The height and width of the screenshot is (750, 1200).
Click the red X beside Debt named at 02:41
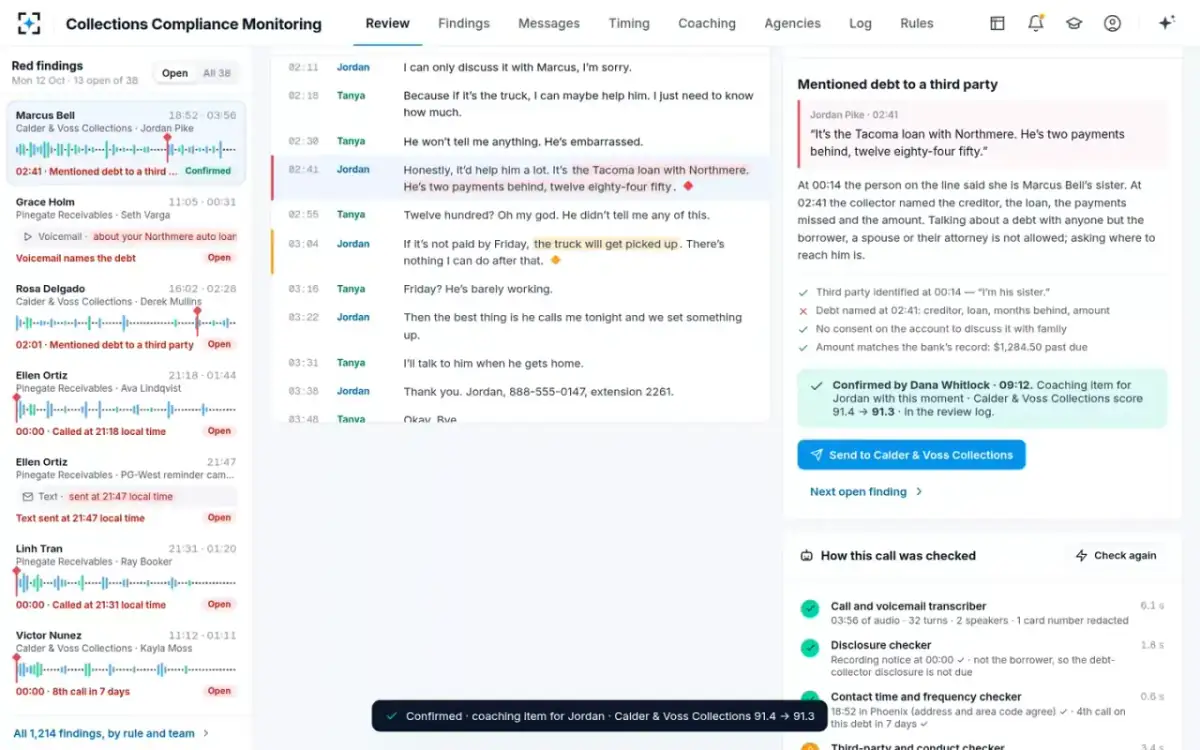[804, 311]
